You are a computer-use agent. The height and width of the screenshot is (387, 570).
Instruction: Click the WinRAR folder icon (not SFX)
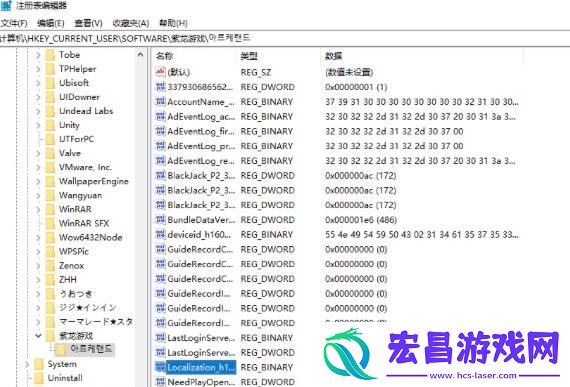click(x=50, y=210)
